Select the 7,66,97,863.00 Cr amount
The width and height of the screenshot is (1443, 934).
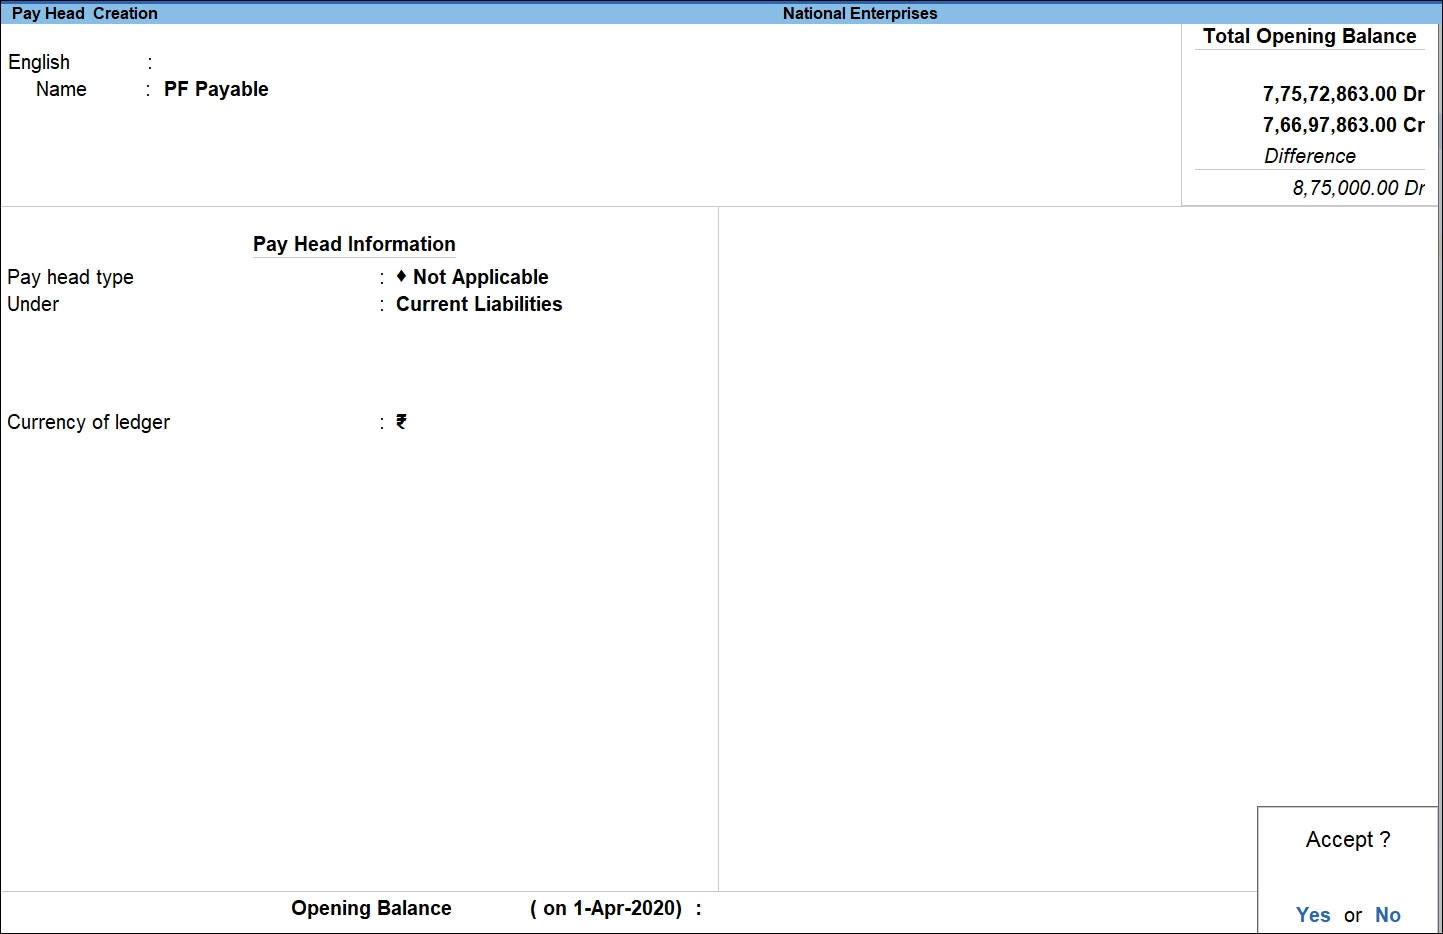1343,125
